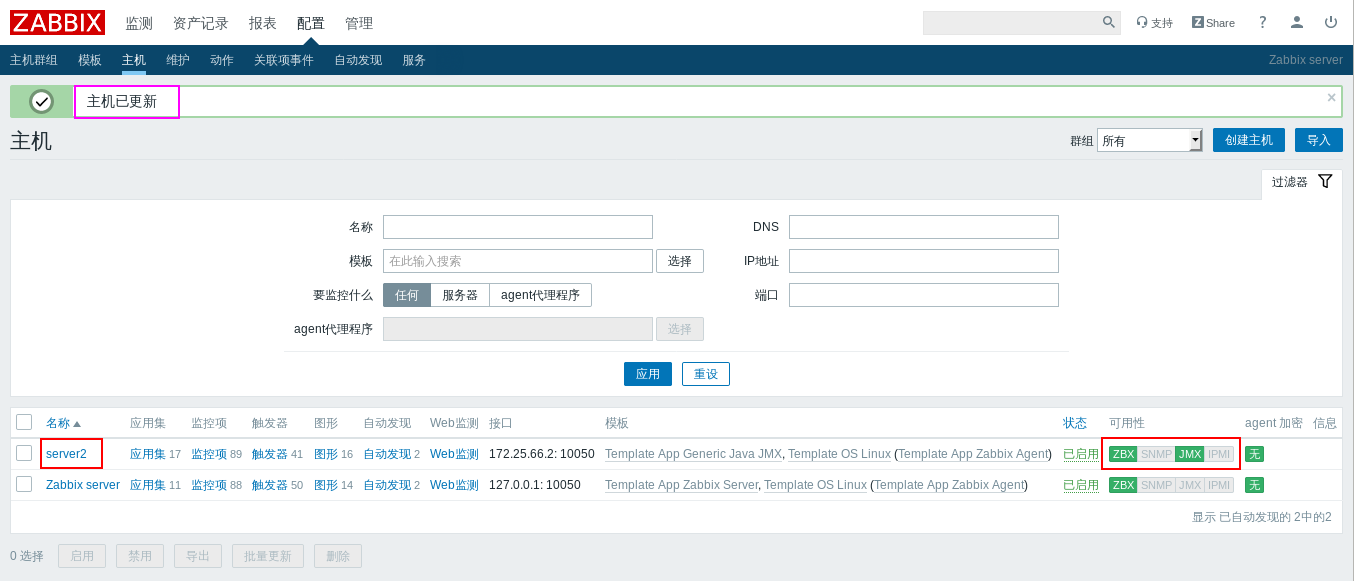
Task: Toggle server2 已启用 status
Action: (x=1081, y=454)
